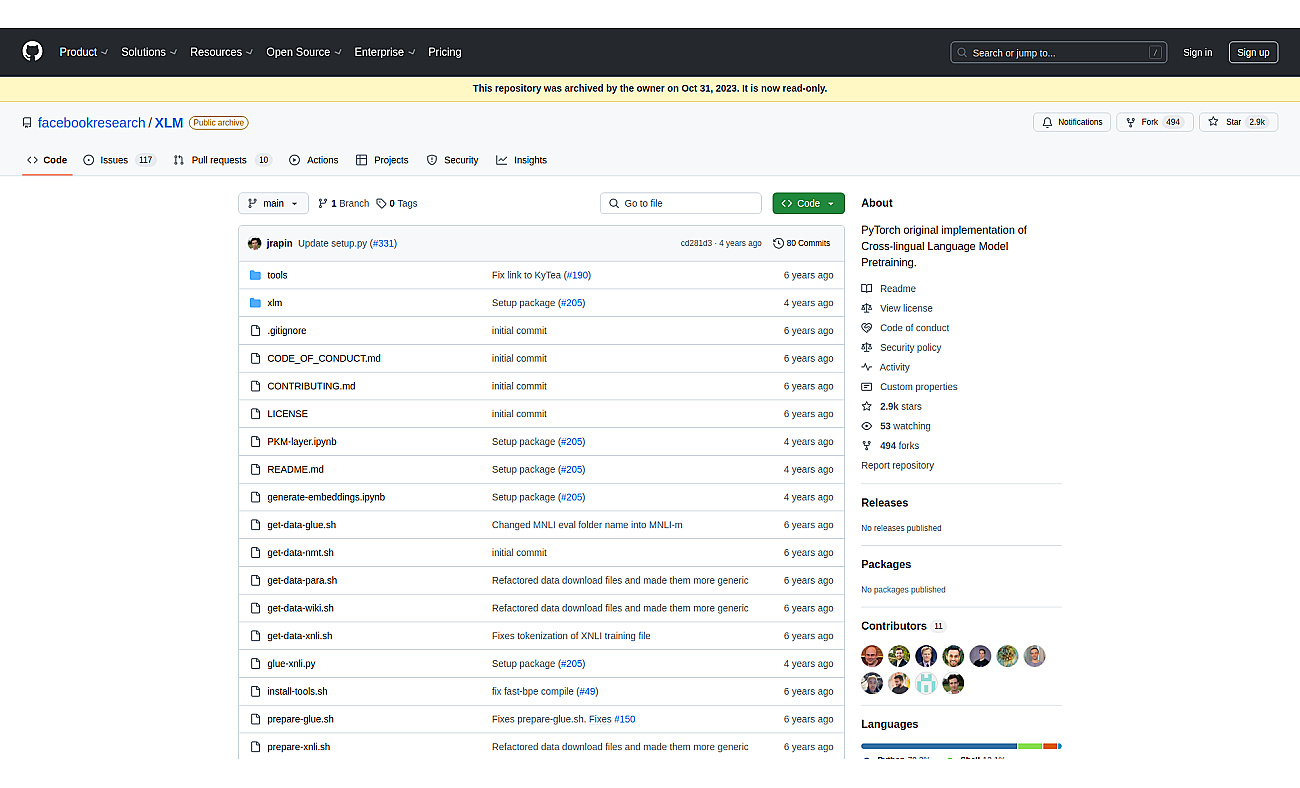Open the green Code dropdown button

click(808, 203)
